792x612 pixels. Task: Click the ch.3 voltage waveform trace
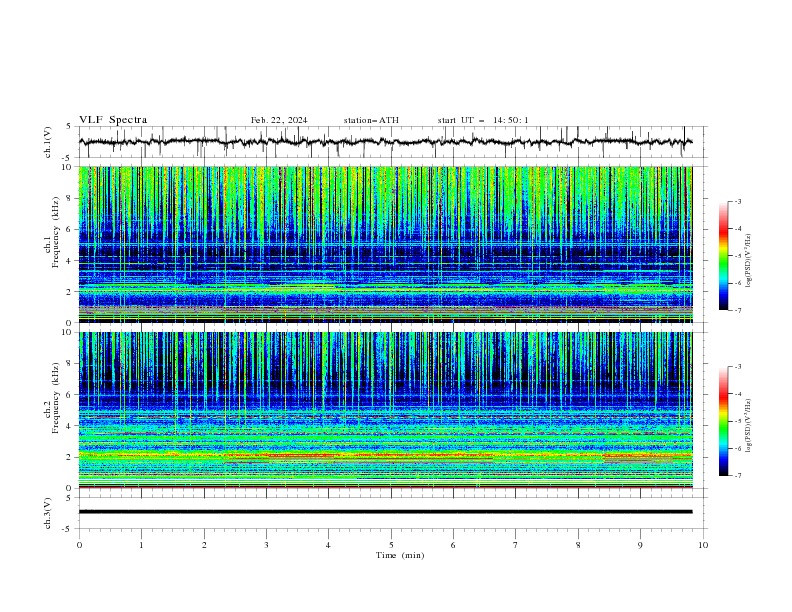pos(385,512)
